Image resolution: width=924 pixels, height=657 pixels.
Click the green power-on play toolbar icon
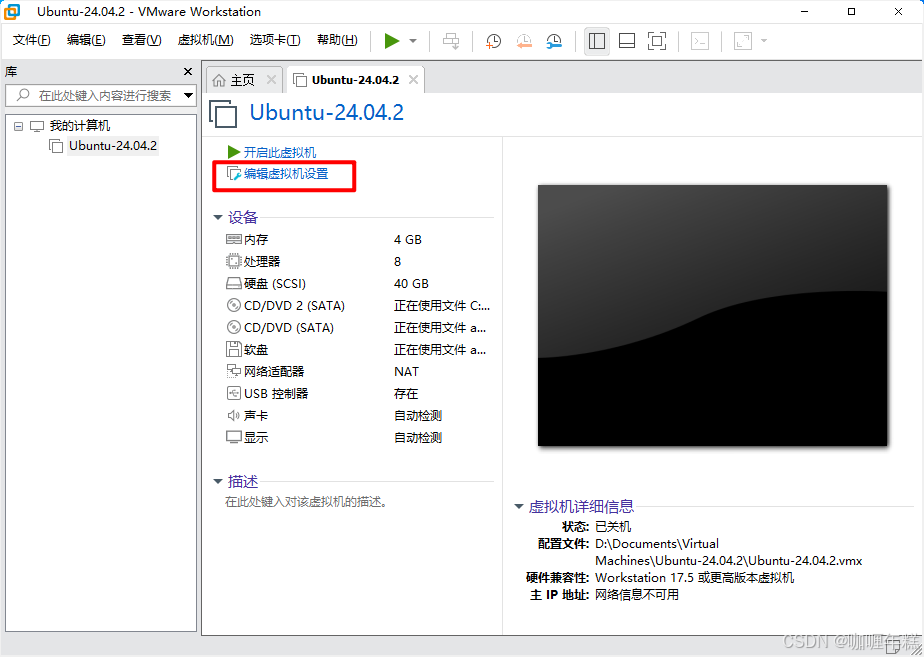click(x=391, y=41)
